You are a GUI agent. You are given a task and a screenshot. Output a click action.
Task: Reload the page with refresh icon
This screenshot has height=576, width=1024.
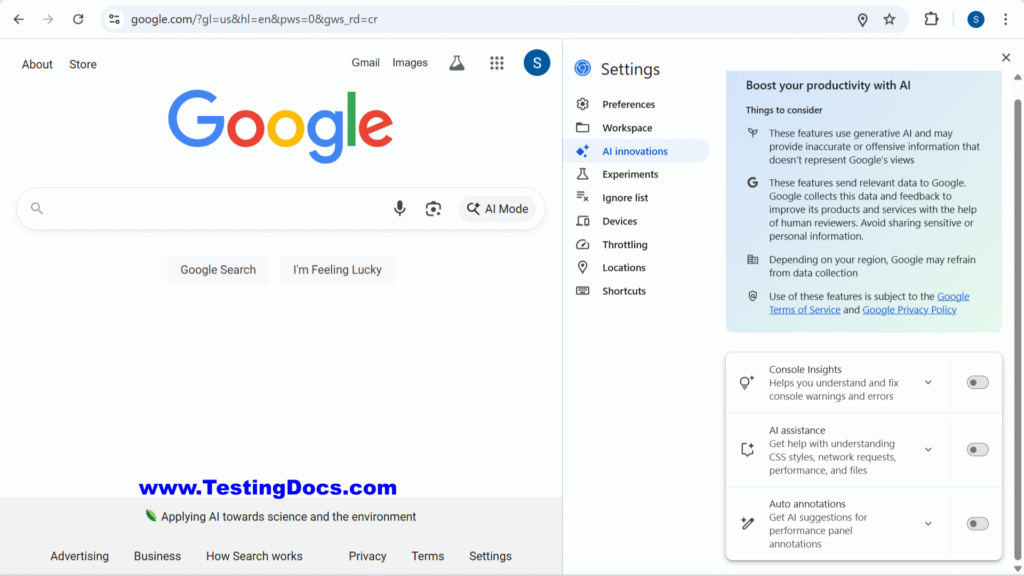pos(78,20)
